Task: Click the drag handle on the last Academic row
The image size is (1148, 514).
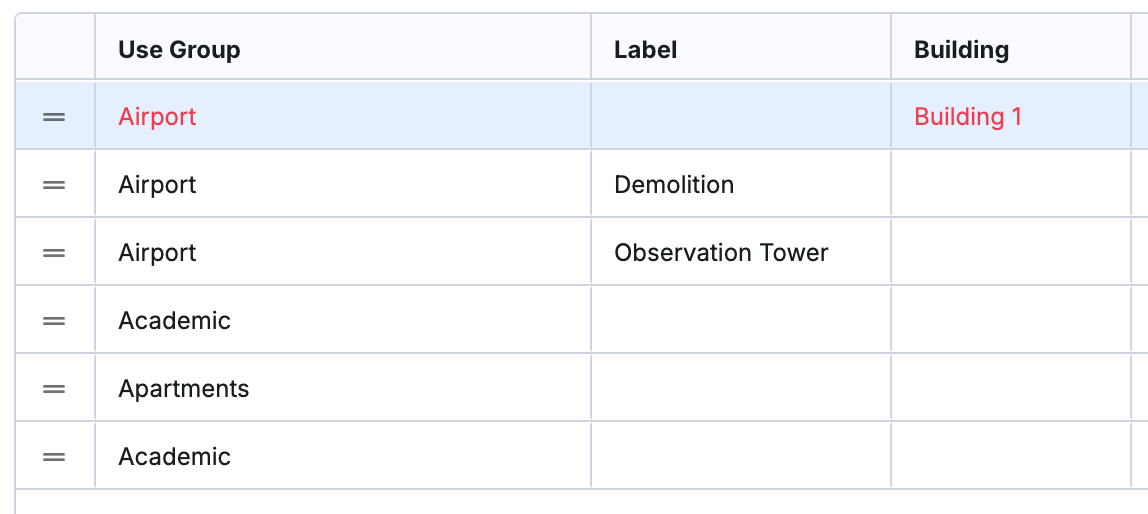Action: pyautogui.click(x=54, y=457)
